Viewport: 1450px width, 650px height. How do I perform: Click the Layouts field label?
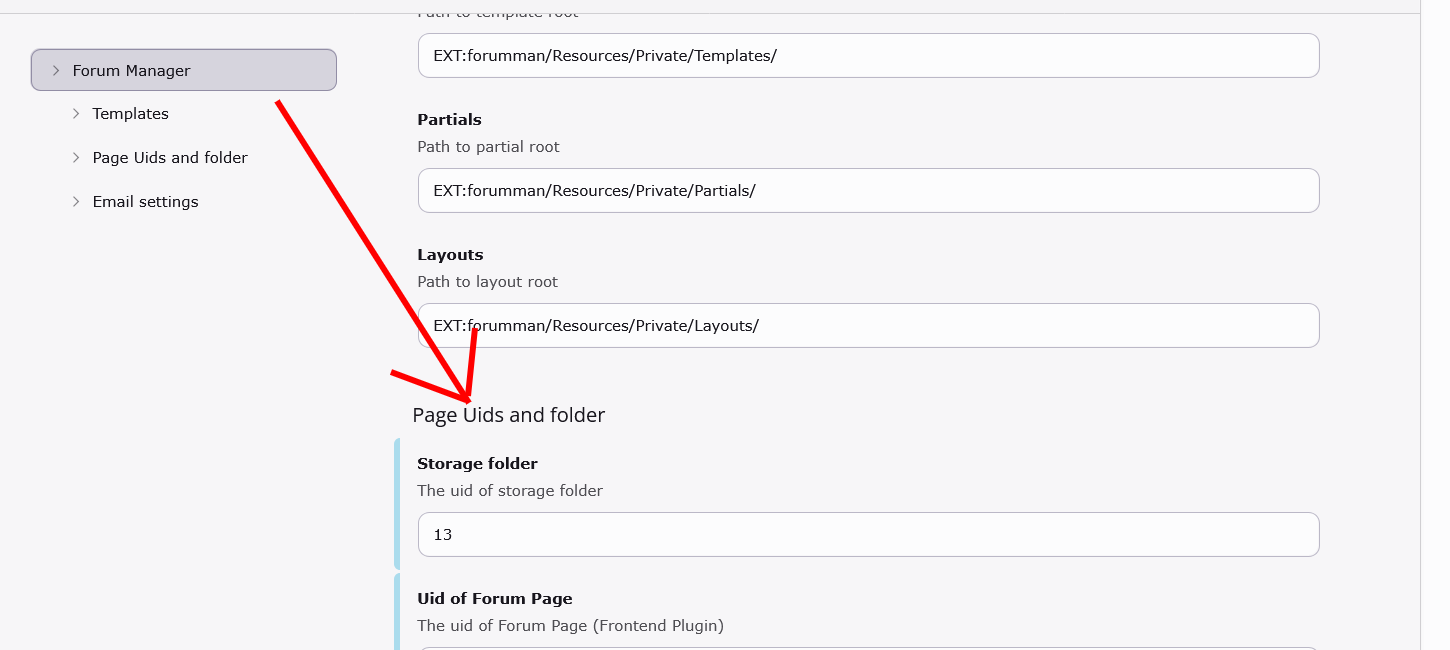pos(450,255)
